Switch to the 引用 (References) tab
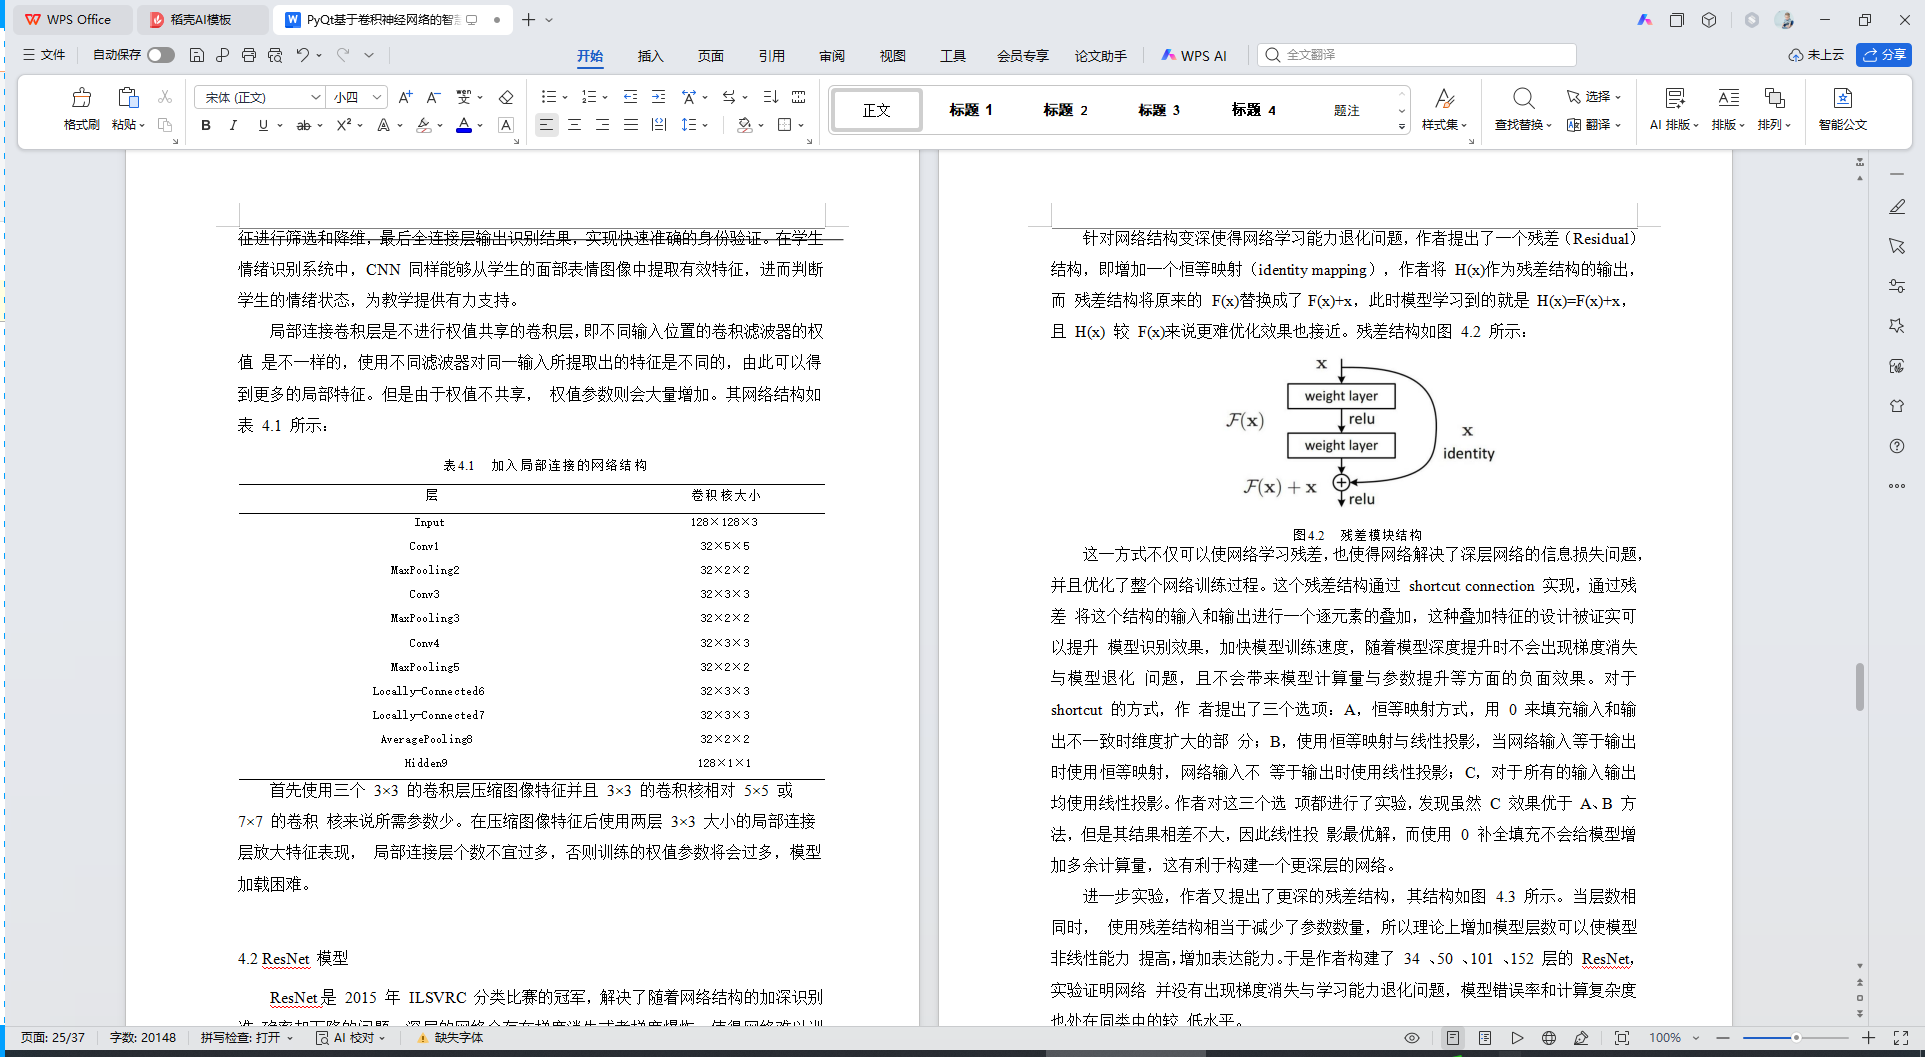The image size is (1925, 1057). click(x=772, y=56)
